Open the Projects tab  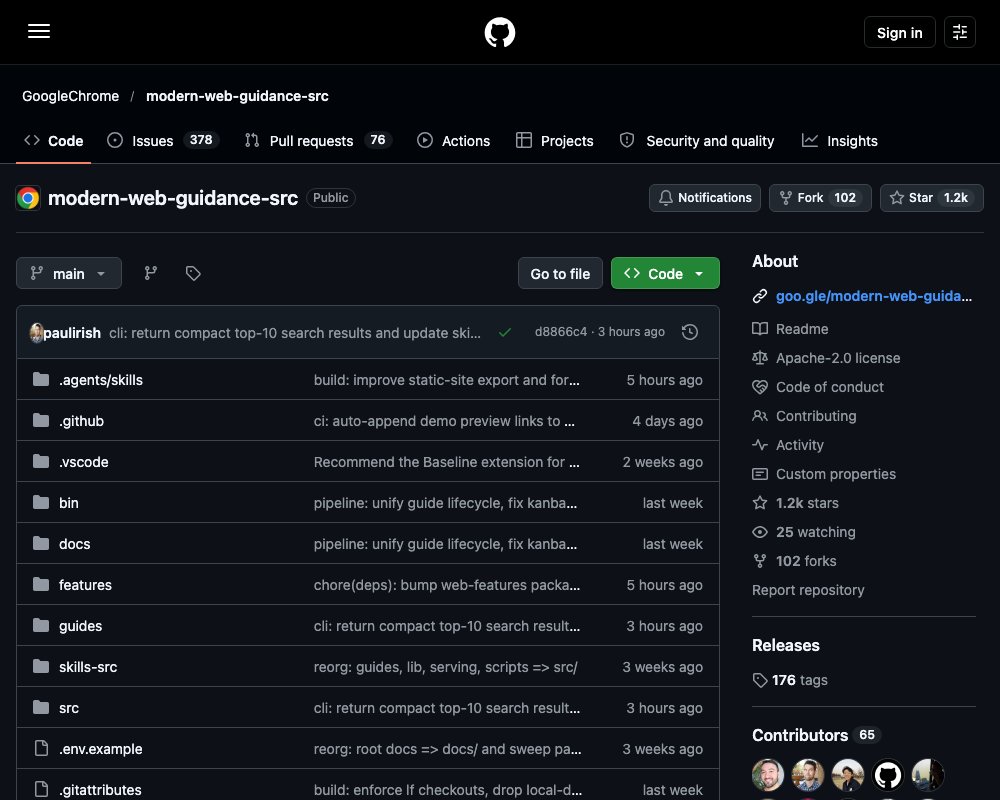tap(554, 141)
